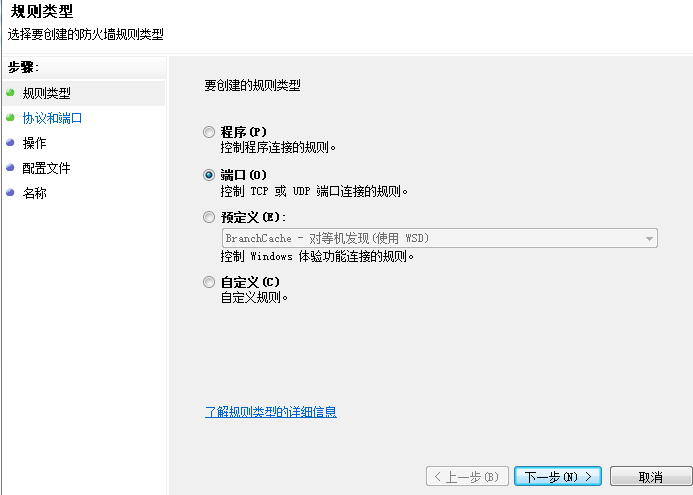The height and width of the screenshot is (495, 693).
Task: Click the blue bullet beside 名称 step
Action: (11, 193)
